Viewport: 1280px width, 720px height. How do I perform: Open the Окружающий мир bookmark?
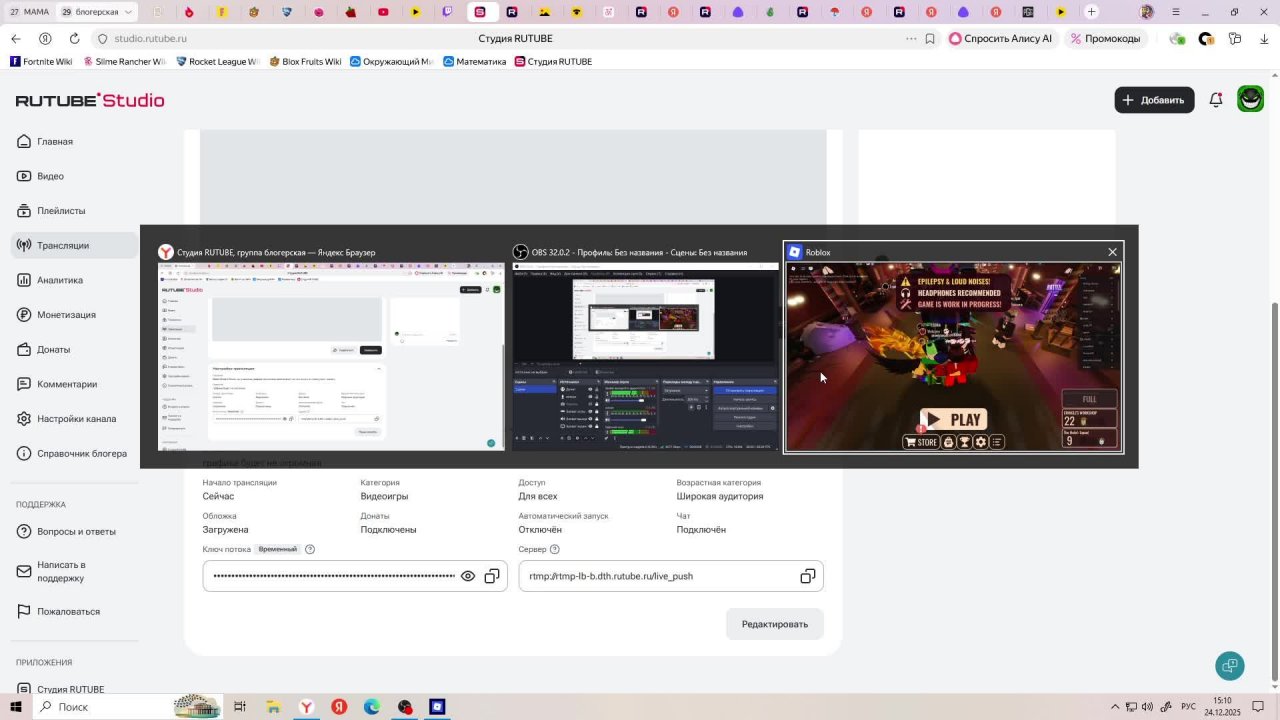pos(391,62)
